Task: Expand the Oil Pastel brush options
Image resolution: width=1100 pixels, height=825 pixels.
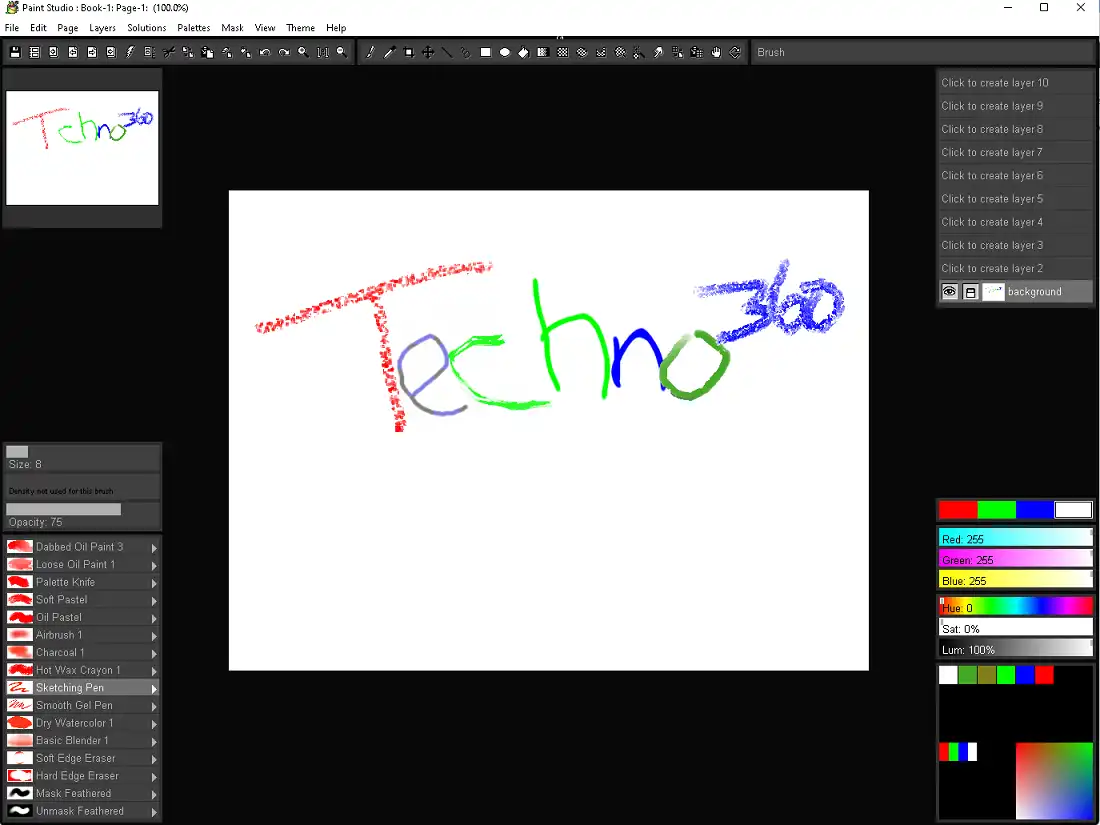Action: pos(152,616)
